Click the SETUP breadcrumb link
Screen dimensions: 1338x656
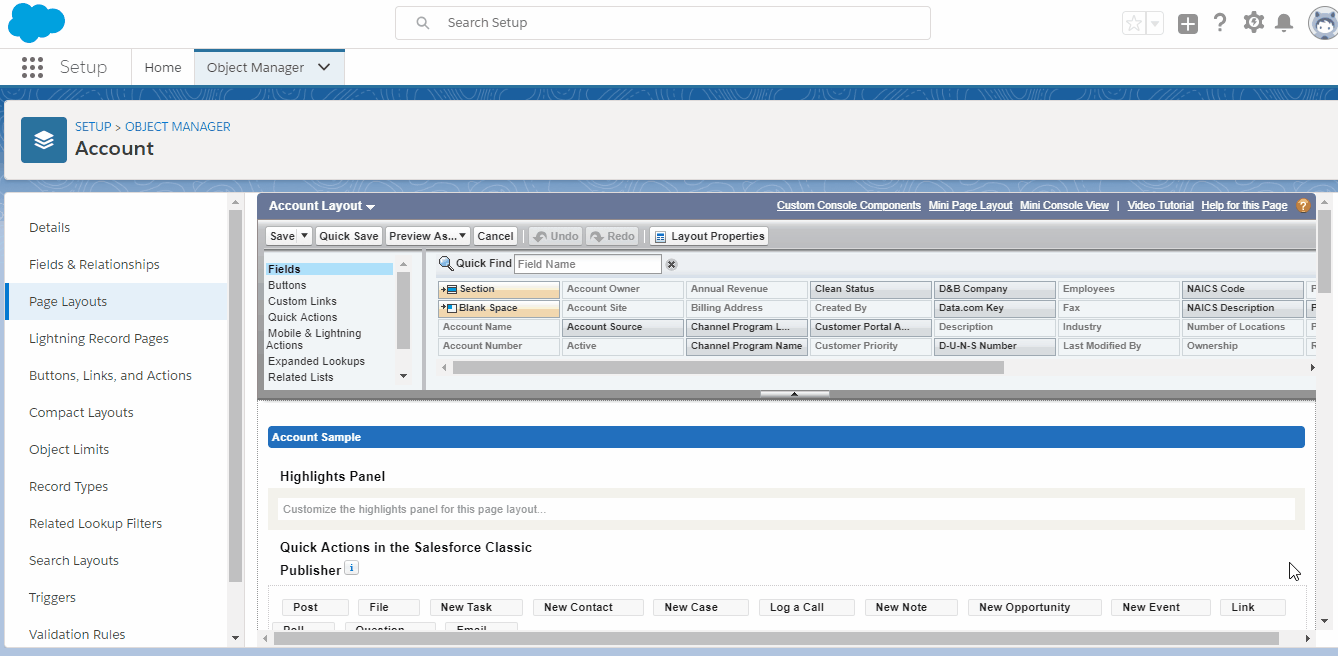coord(93,127)
